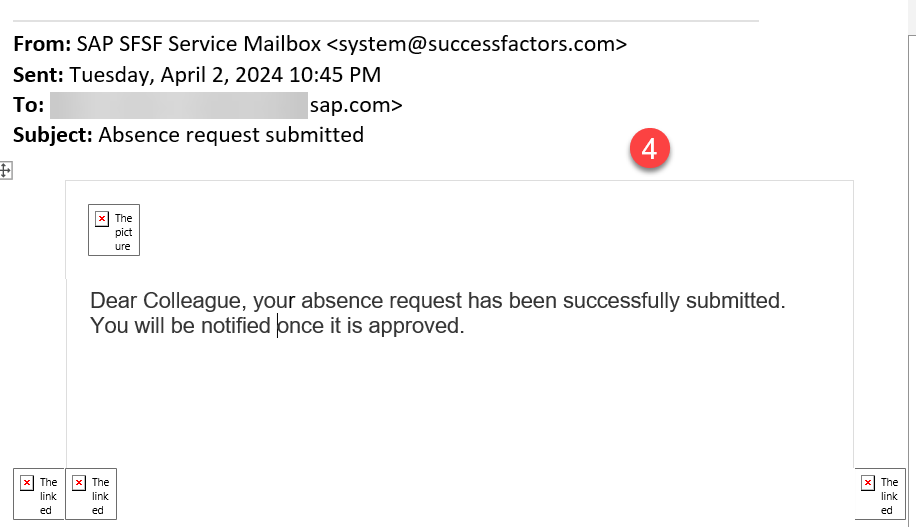This screenshot has width=916, height=527.
Task: Click the subject text Absence request submitted
Action: click(x=231, y=135)
